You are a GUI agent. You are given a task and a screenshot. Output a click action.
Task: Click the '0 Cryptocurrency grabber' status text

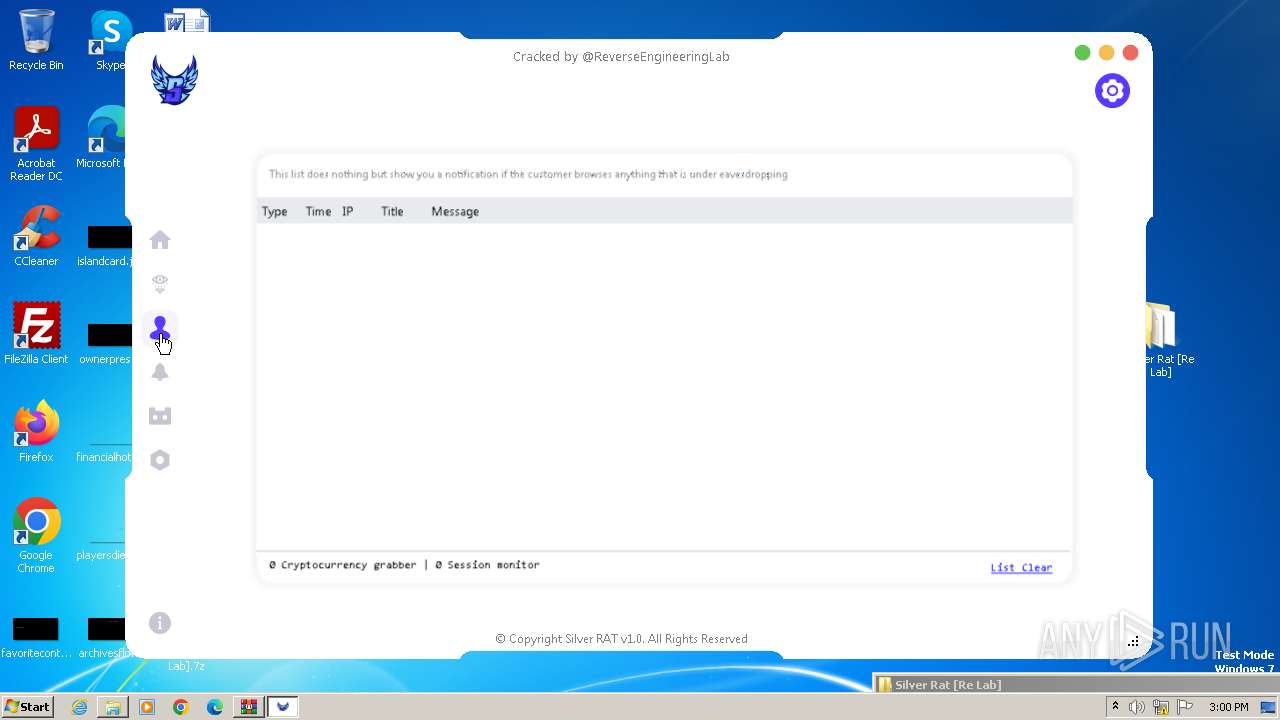tap(342, 565)
